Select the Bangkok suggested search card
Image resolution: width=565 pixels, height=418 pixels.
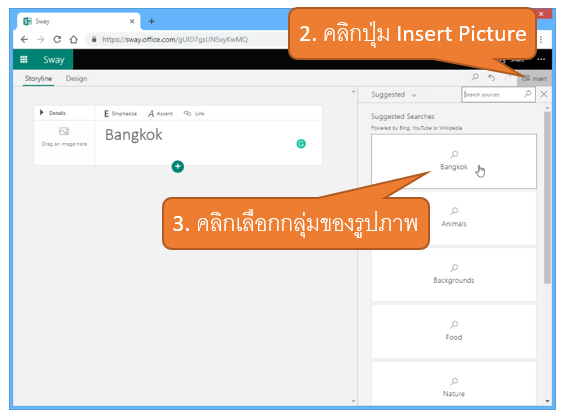454,161
